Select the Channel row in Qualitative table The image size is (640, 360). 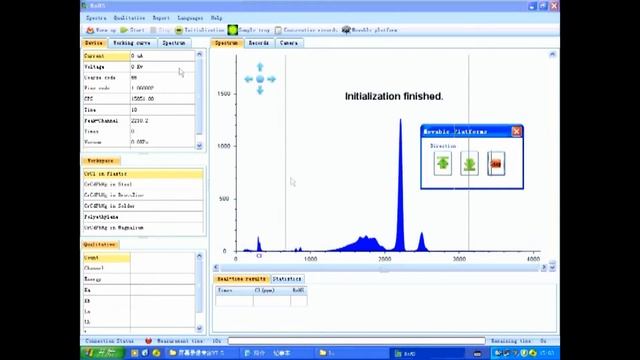(x=139, y=269)
